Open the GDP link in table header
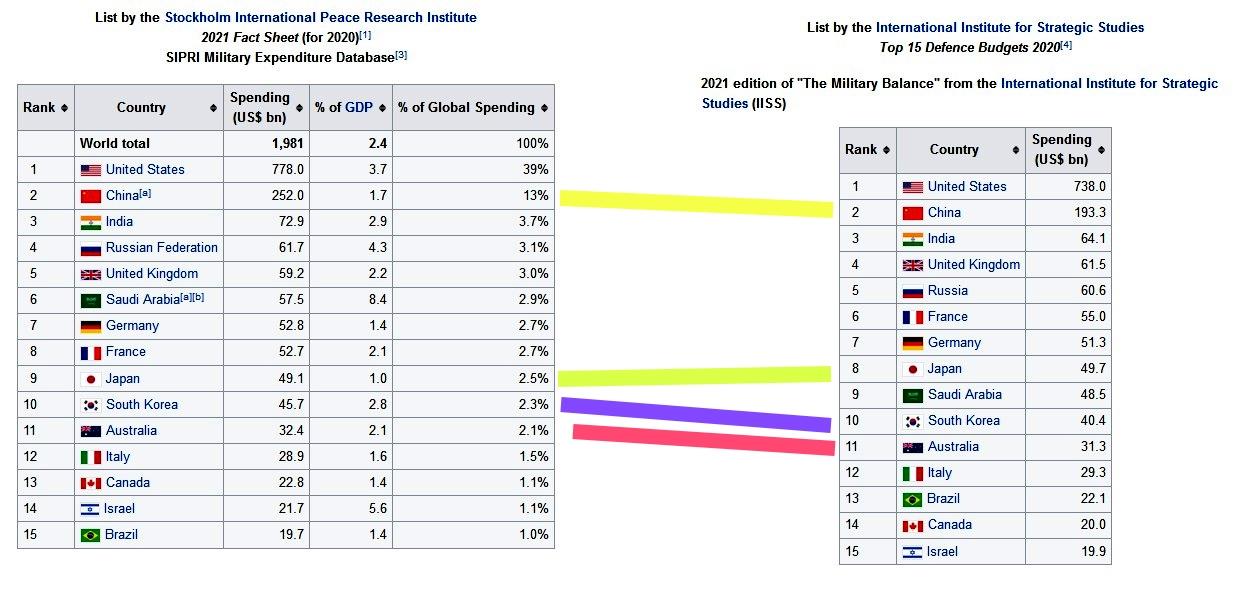Viewport: 1246px width, 593px height. click(x=359, y=108)
